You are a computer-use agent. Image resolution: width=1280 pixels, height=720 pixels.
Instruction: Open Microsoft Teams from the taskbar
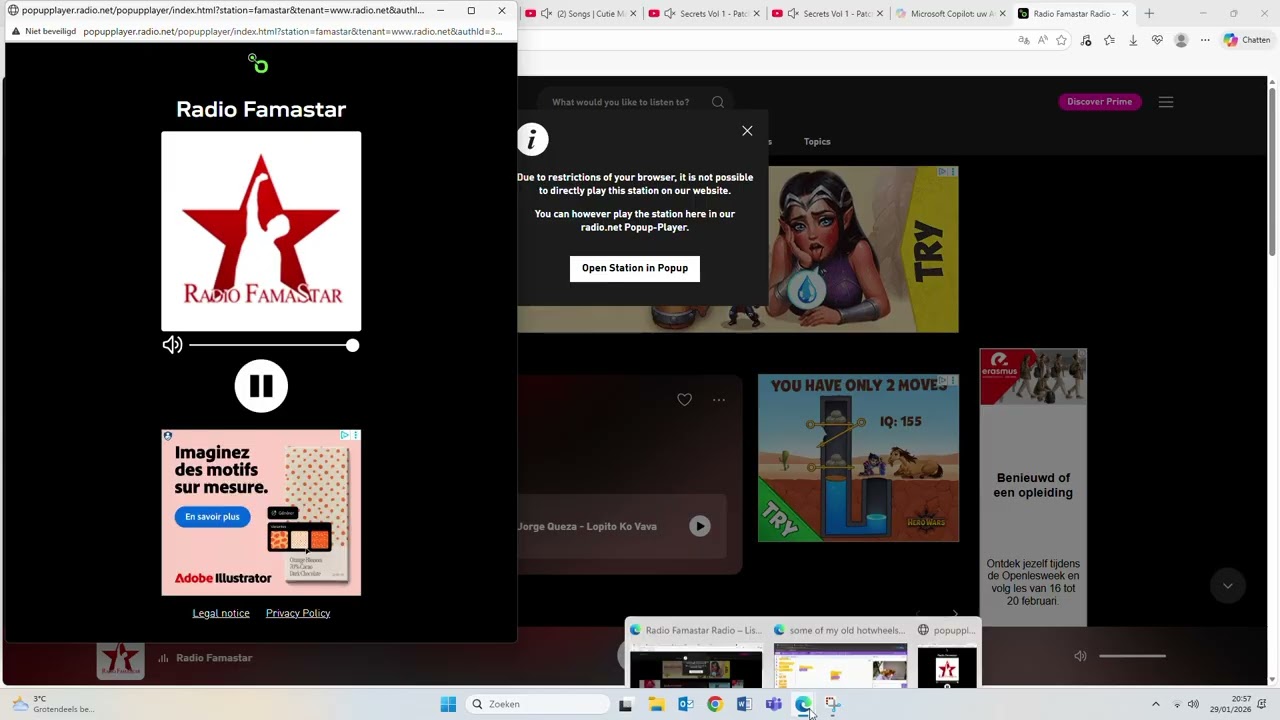[x=774, y=704]
